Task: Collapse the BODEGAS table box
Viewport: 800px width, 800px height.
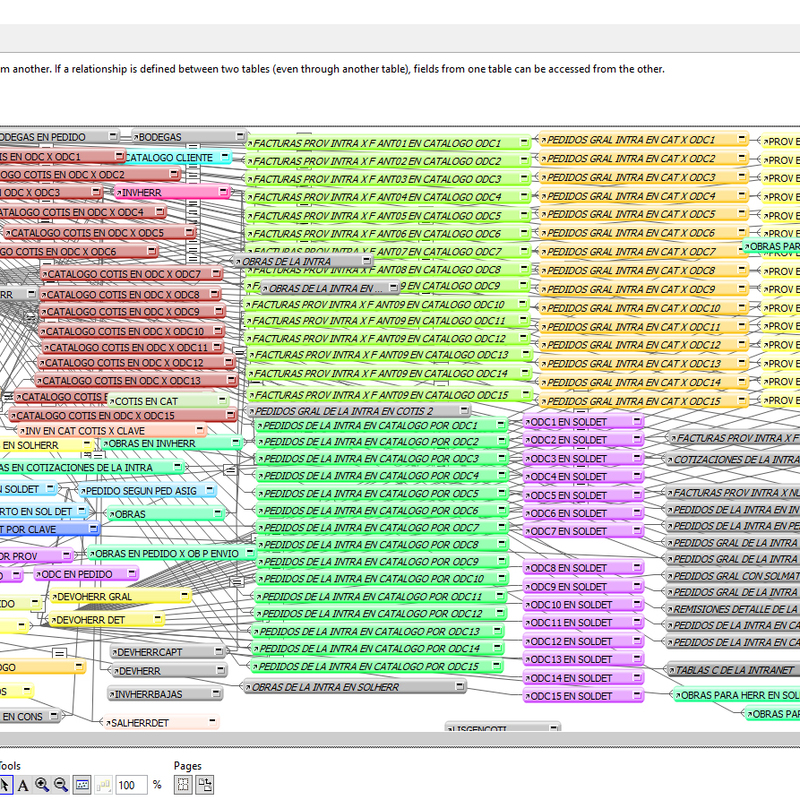Action: point(238,137)
